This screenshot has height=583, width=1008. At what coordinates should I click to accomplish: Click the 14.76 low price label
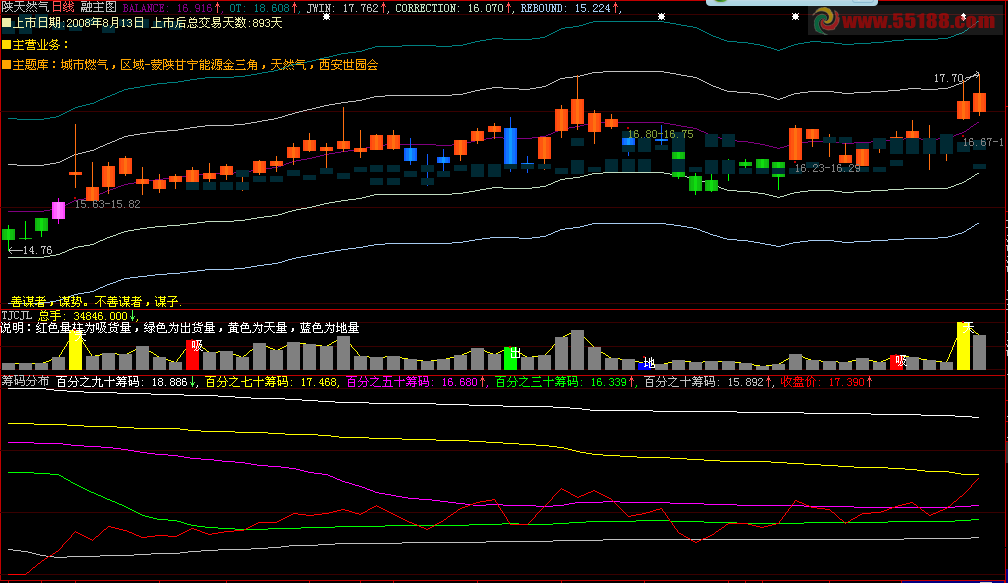coord(37,250)
